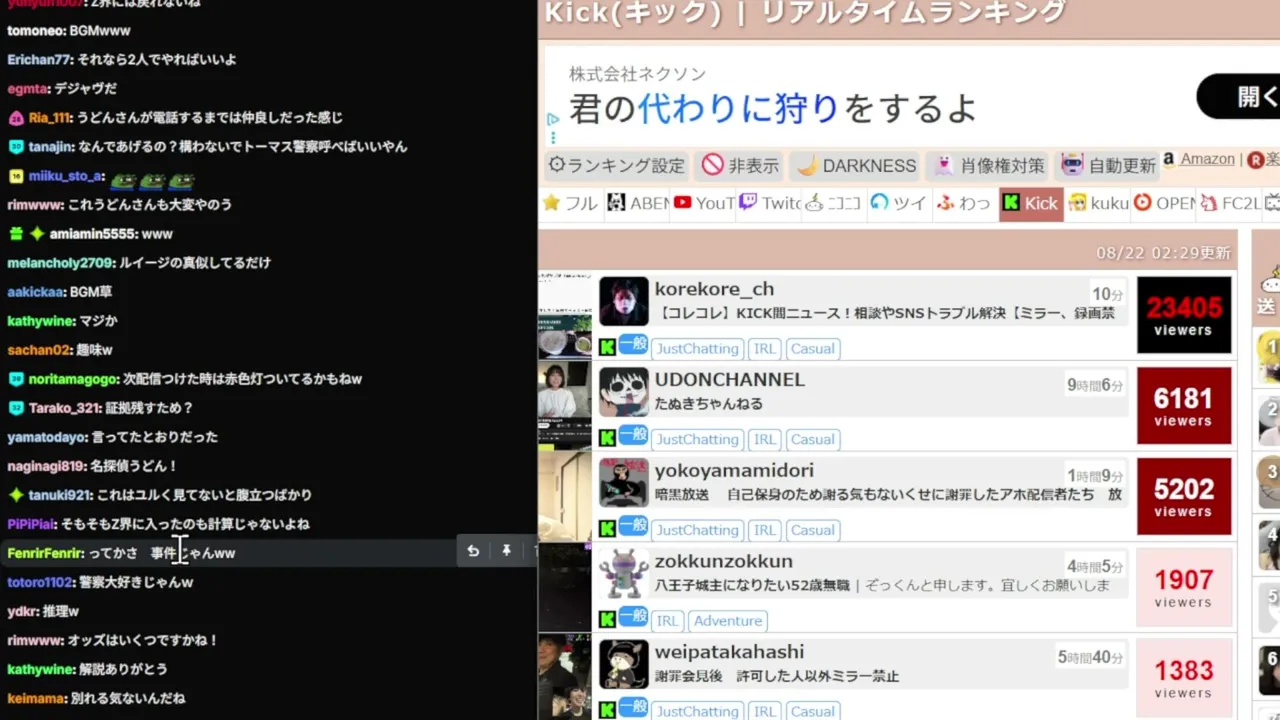This screenshot has height=720, width=1280.
Task: Click the Kick K icon in yokoyamamidori's row
Action: 607,529
